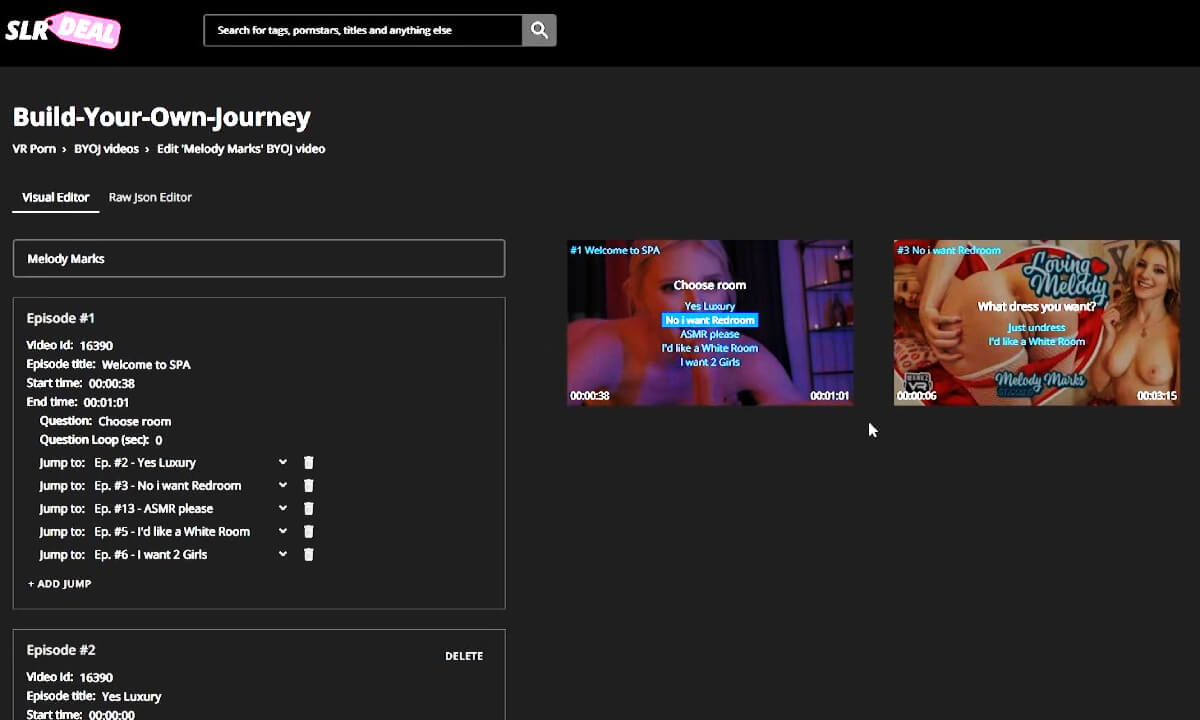Focus the search input field
Viewport: 1200px width, 720px height.
tap(363, 30)
